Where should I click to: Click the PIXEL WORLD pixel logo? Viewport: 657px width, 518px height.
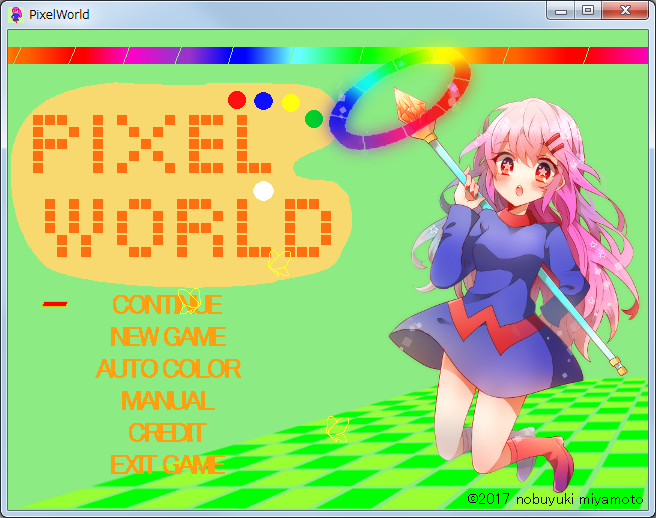(x=182, y=186)
